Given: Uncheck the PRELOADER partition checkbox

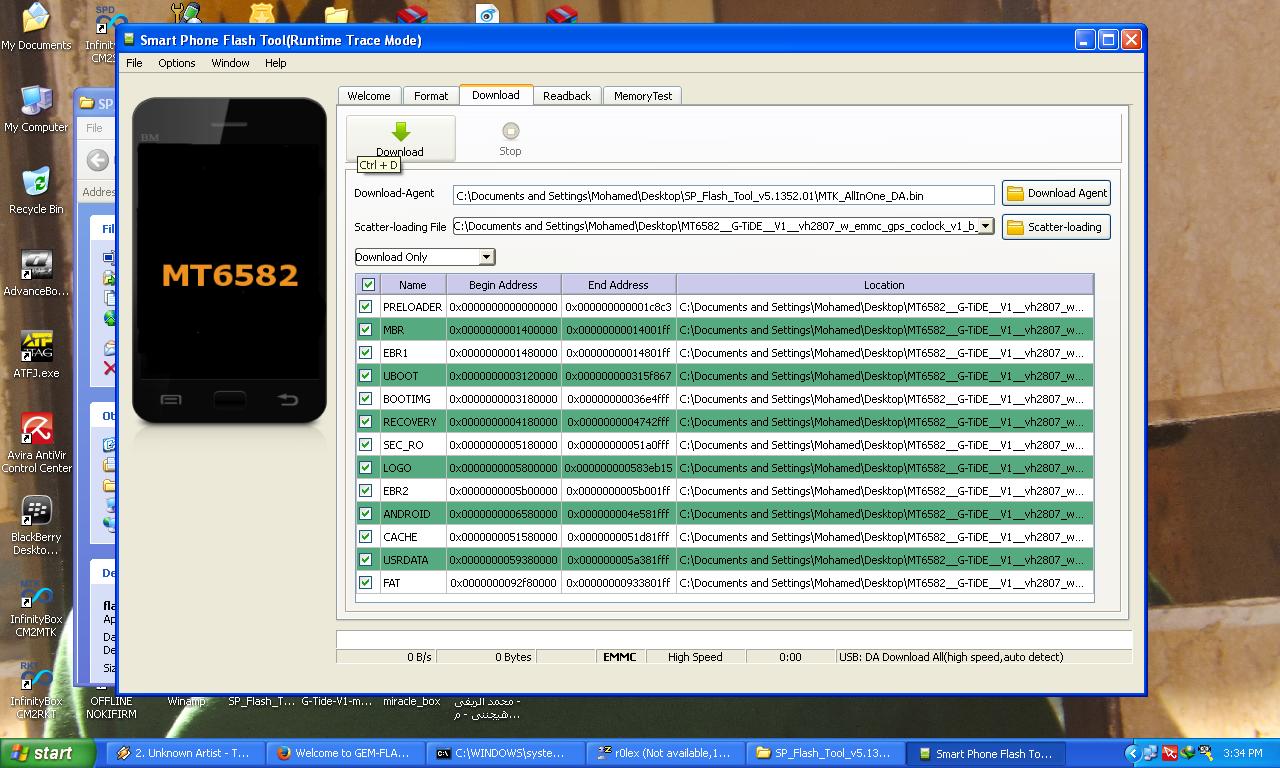Looking at the screenshot, I should (366, 307).
